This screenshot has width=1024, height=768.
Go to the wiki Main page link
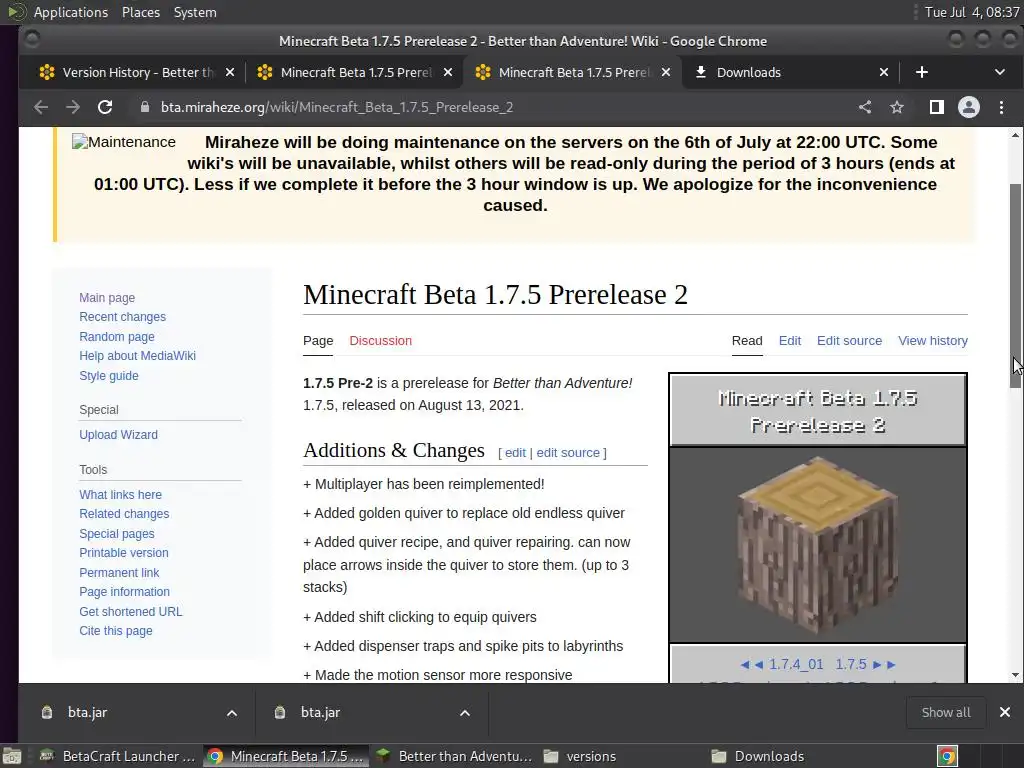pyautogui.click(x=107, y=298)
